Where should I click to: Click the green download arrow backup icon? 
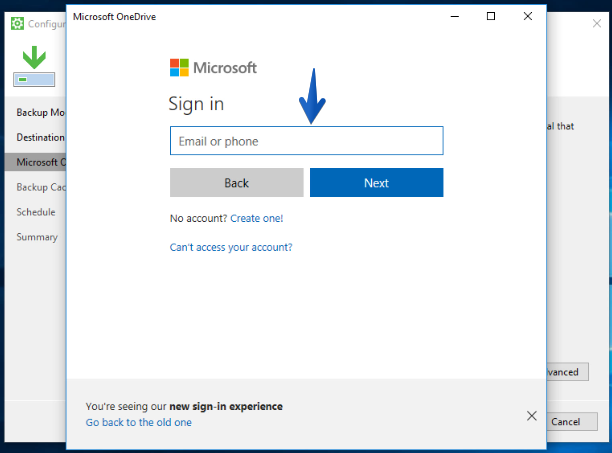34,66
